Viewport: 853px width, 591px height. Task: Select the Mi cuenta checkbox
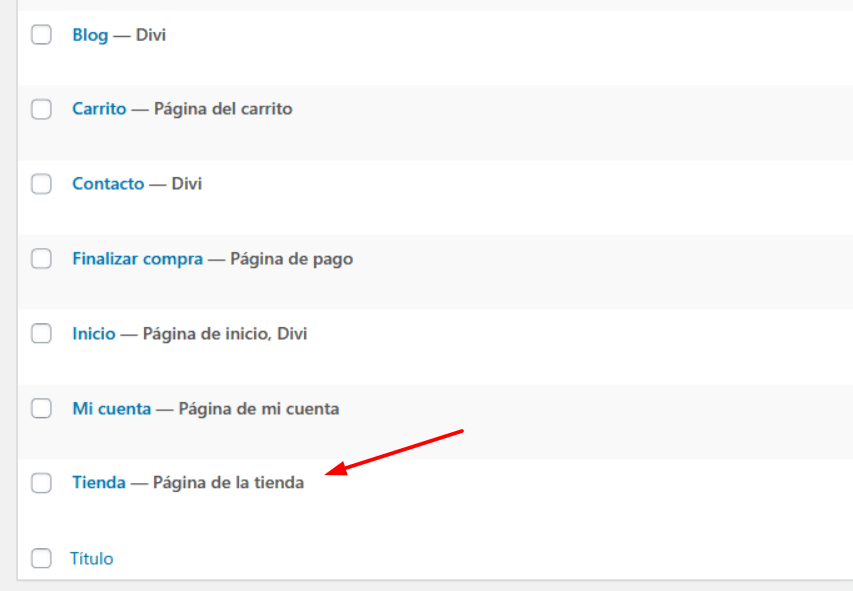(x=41, y=408)
